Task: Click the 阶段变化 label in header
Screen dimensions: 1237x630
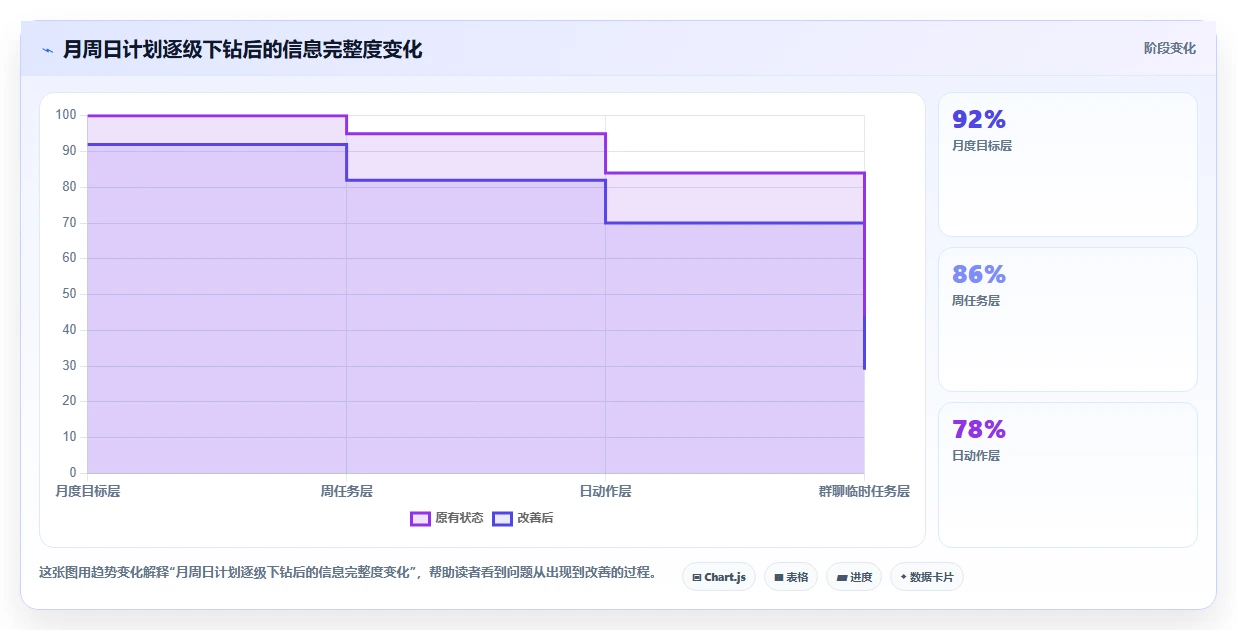Action: click(x=1169, y=48)
